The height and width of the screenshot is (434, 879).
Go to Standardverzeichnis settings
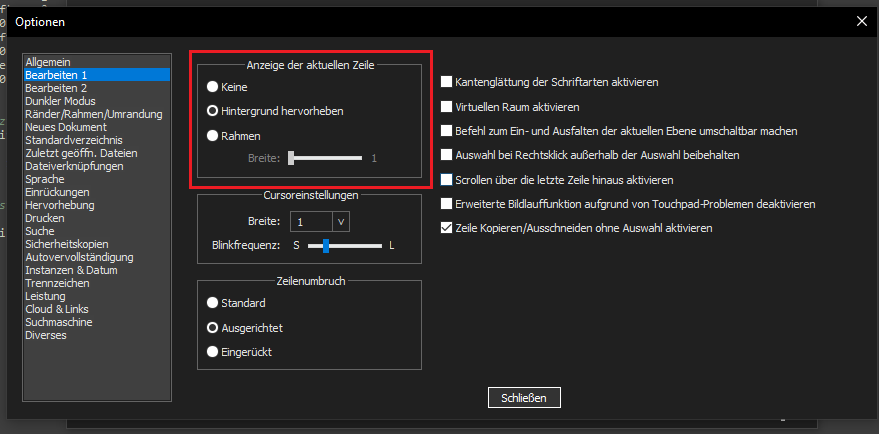[x=97, y=140]
